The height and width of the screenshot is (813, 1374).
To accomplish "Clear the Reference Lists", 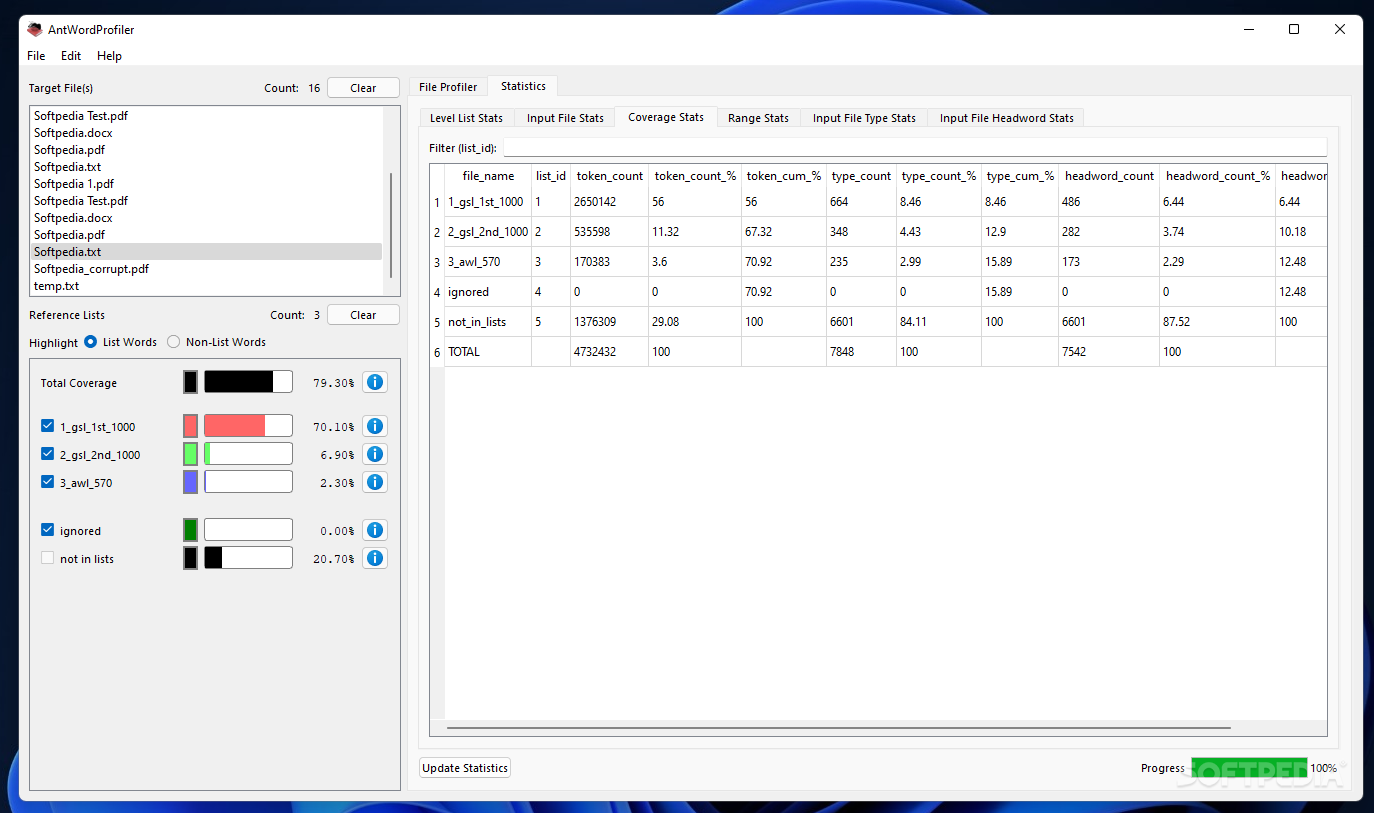I will [363, 315].
